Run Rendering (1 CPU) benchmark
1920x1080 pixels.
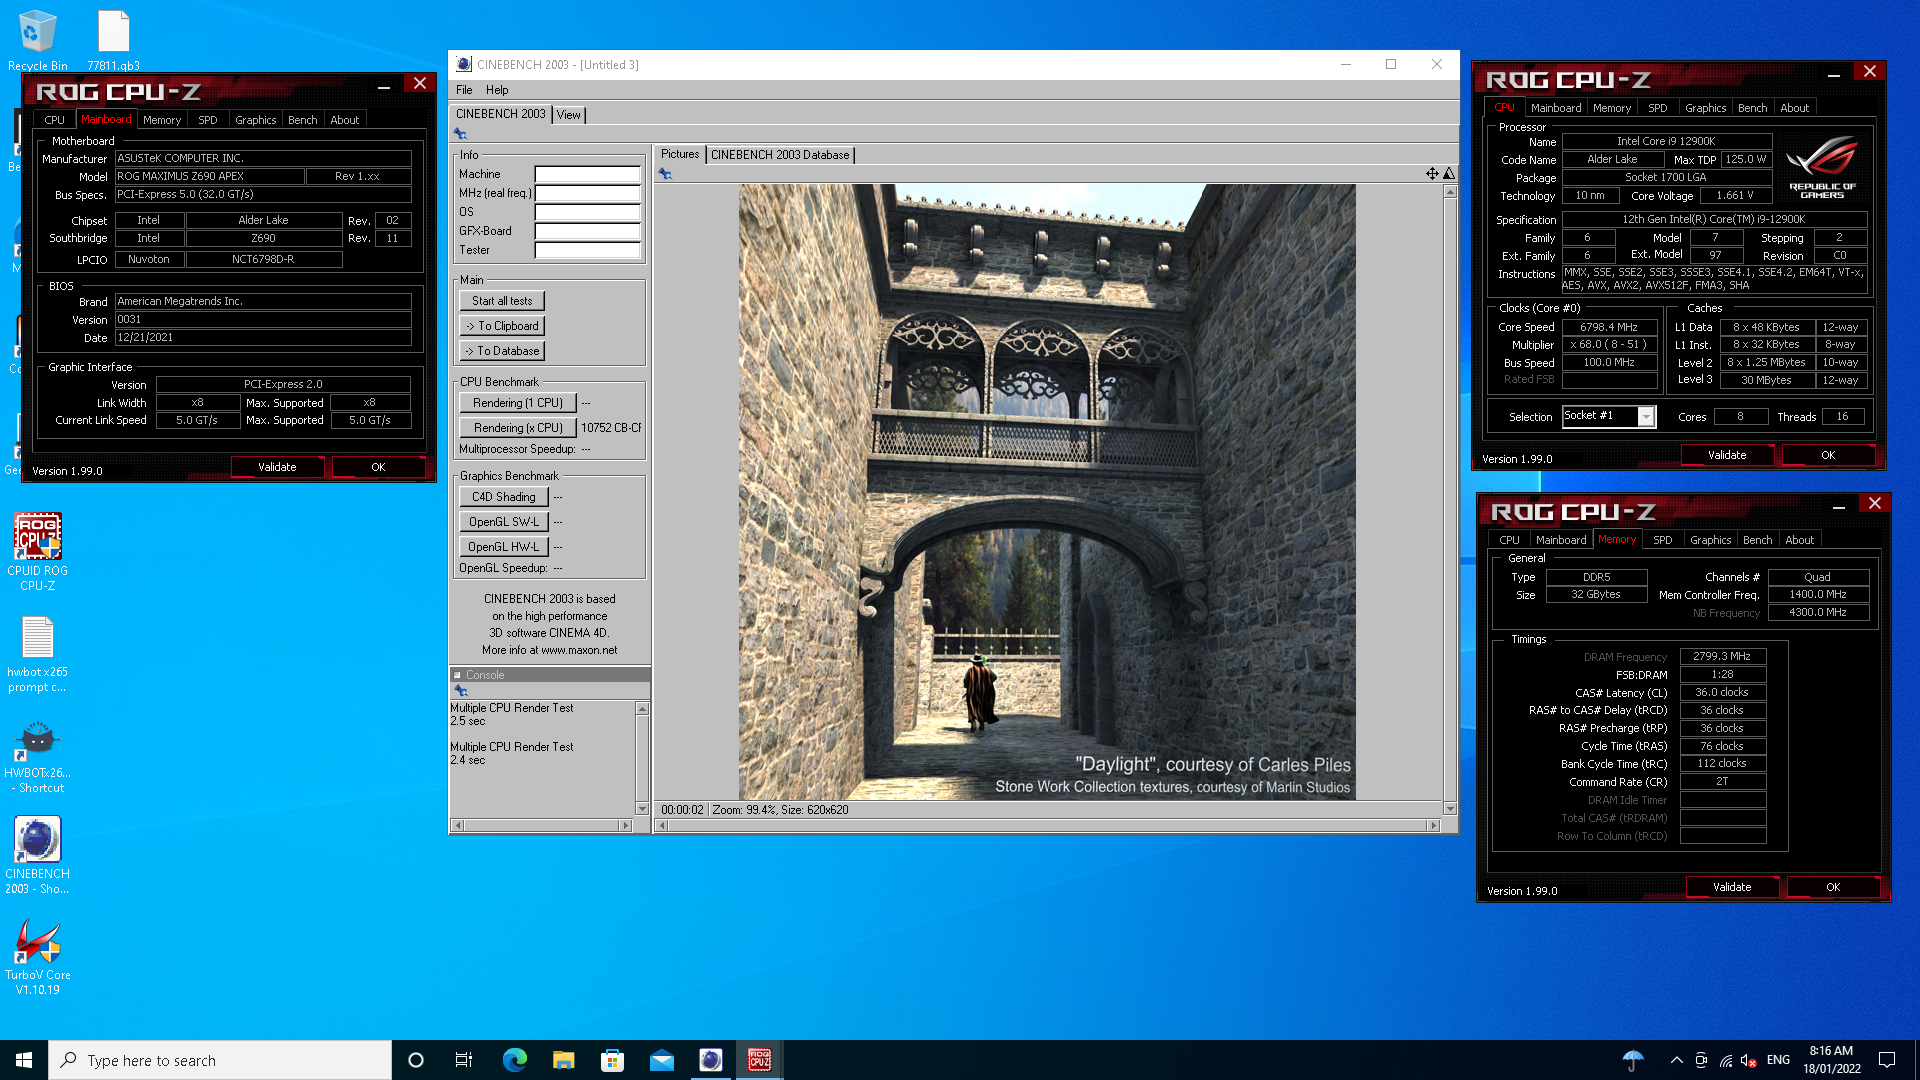coord(518,403)
